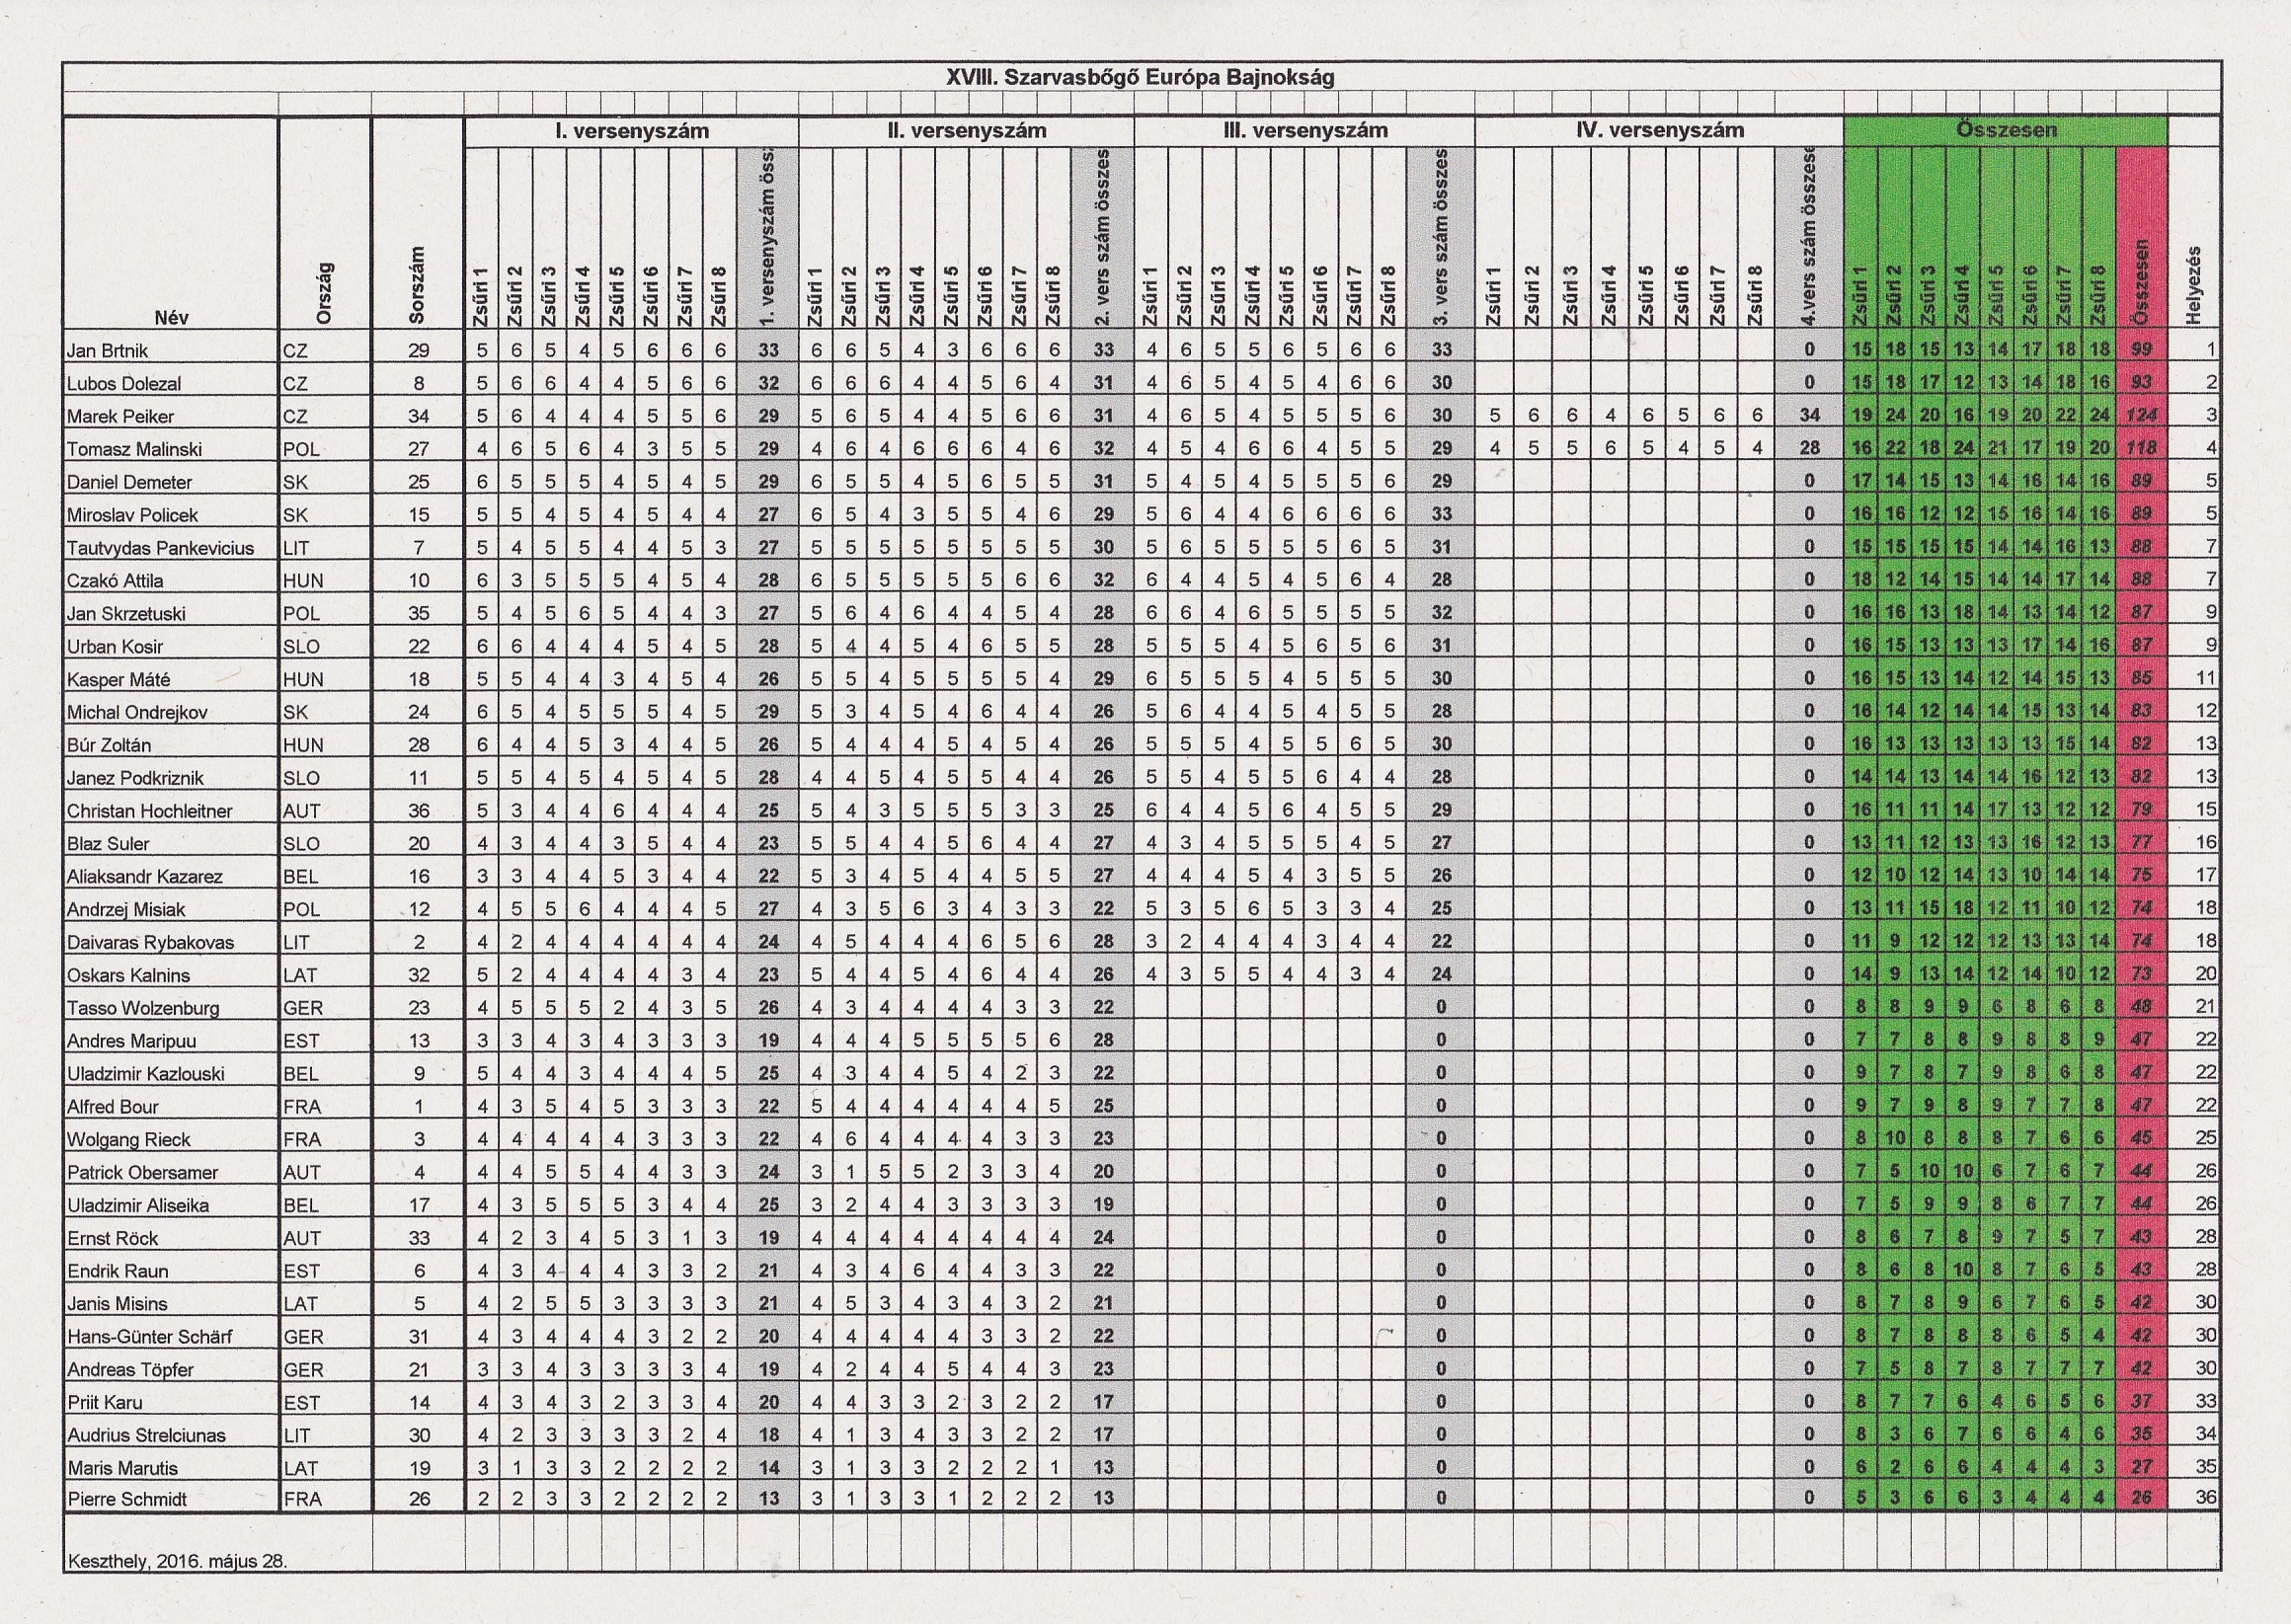
Task: Click Marek Peiker's total 124 cell
Action: [2141, 416]
